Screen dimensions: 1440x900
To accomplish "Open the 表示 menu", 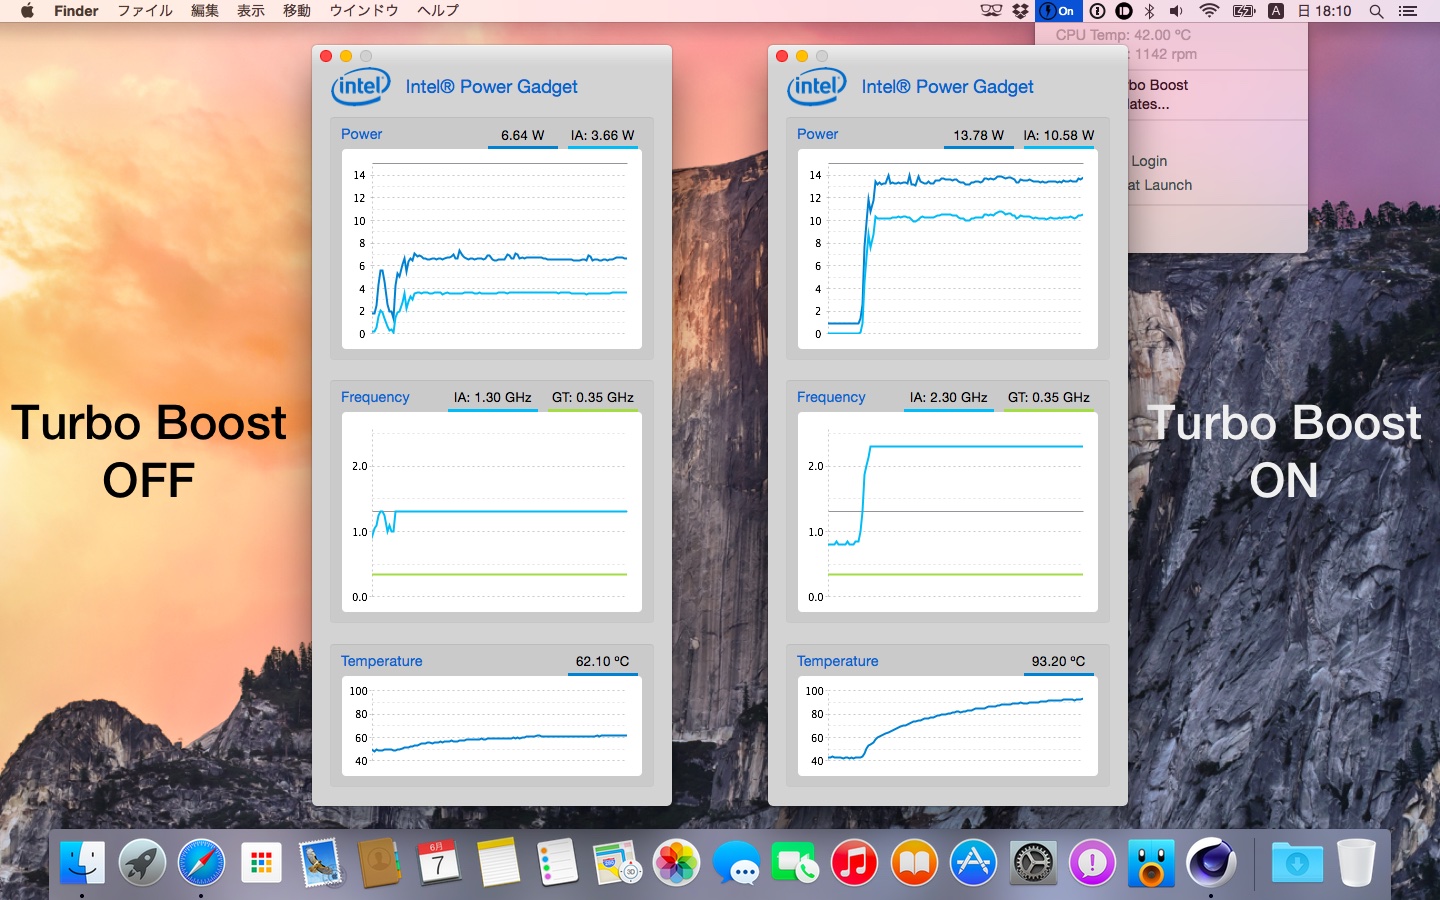I will [x=251, y=11].
